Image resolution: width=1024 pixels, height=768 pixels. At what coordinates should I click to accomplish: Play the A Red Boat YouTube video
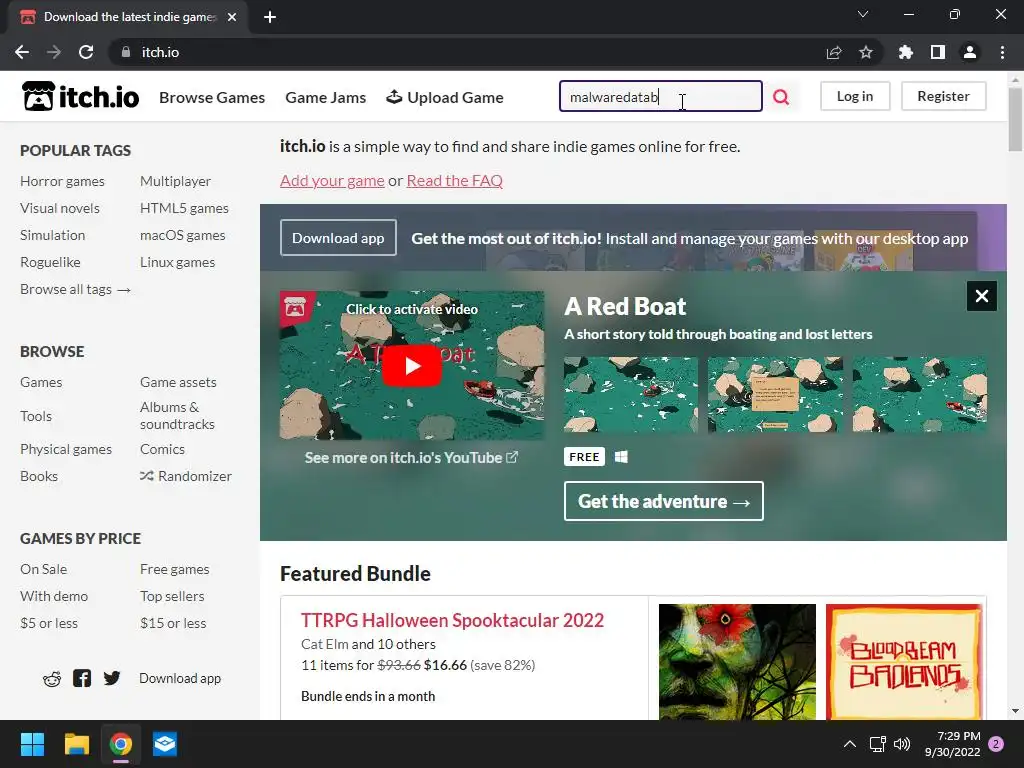pos(411,366)
